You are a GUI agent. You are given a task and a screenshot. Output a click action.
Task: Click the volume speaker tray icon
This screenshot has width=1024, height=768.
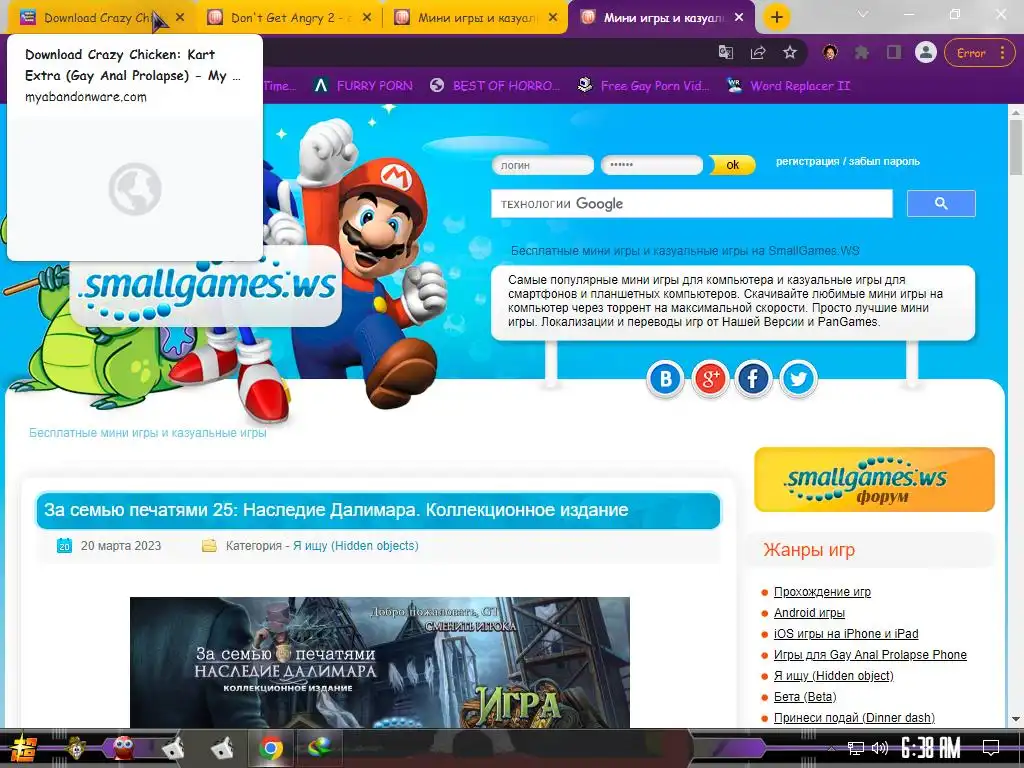coord(880,748)
